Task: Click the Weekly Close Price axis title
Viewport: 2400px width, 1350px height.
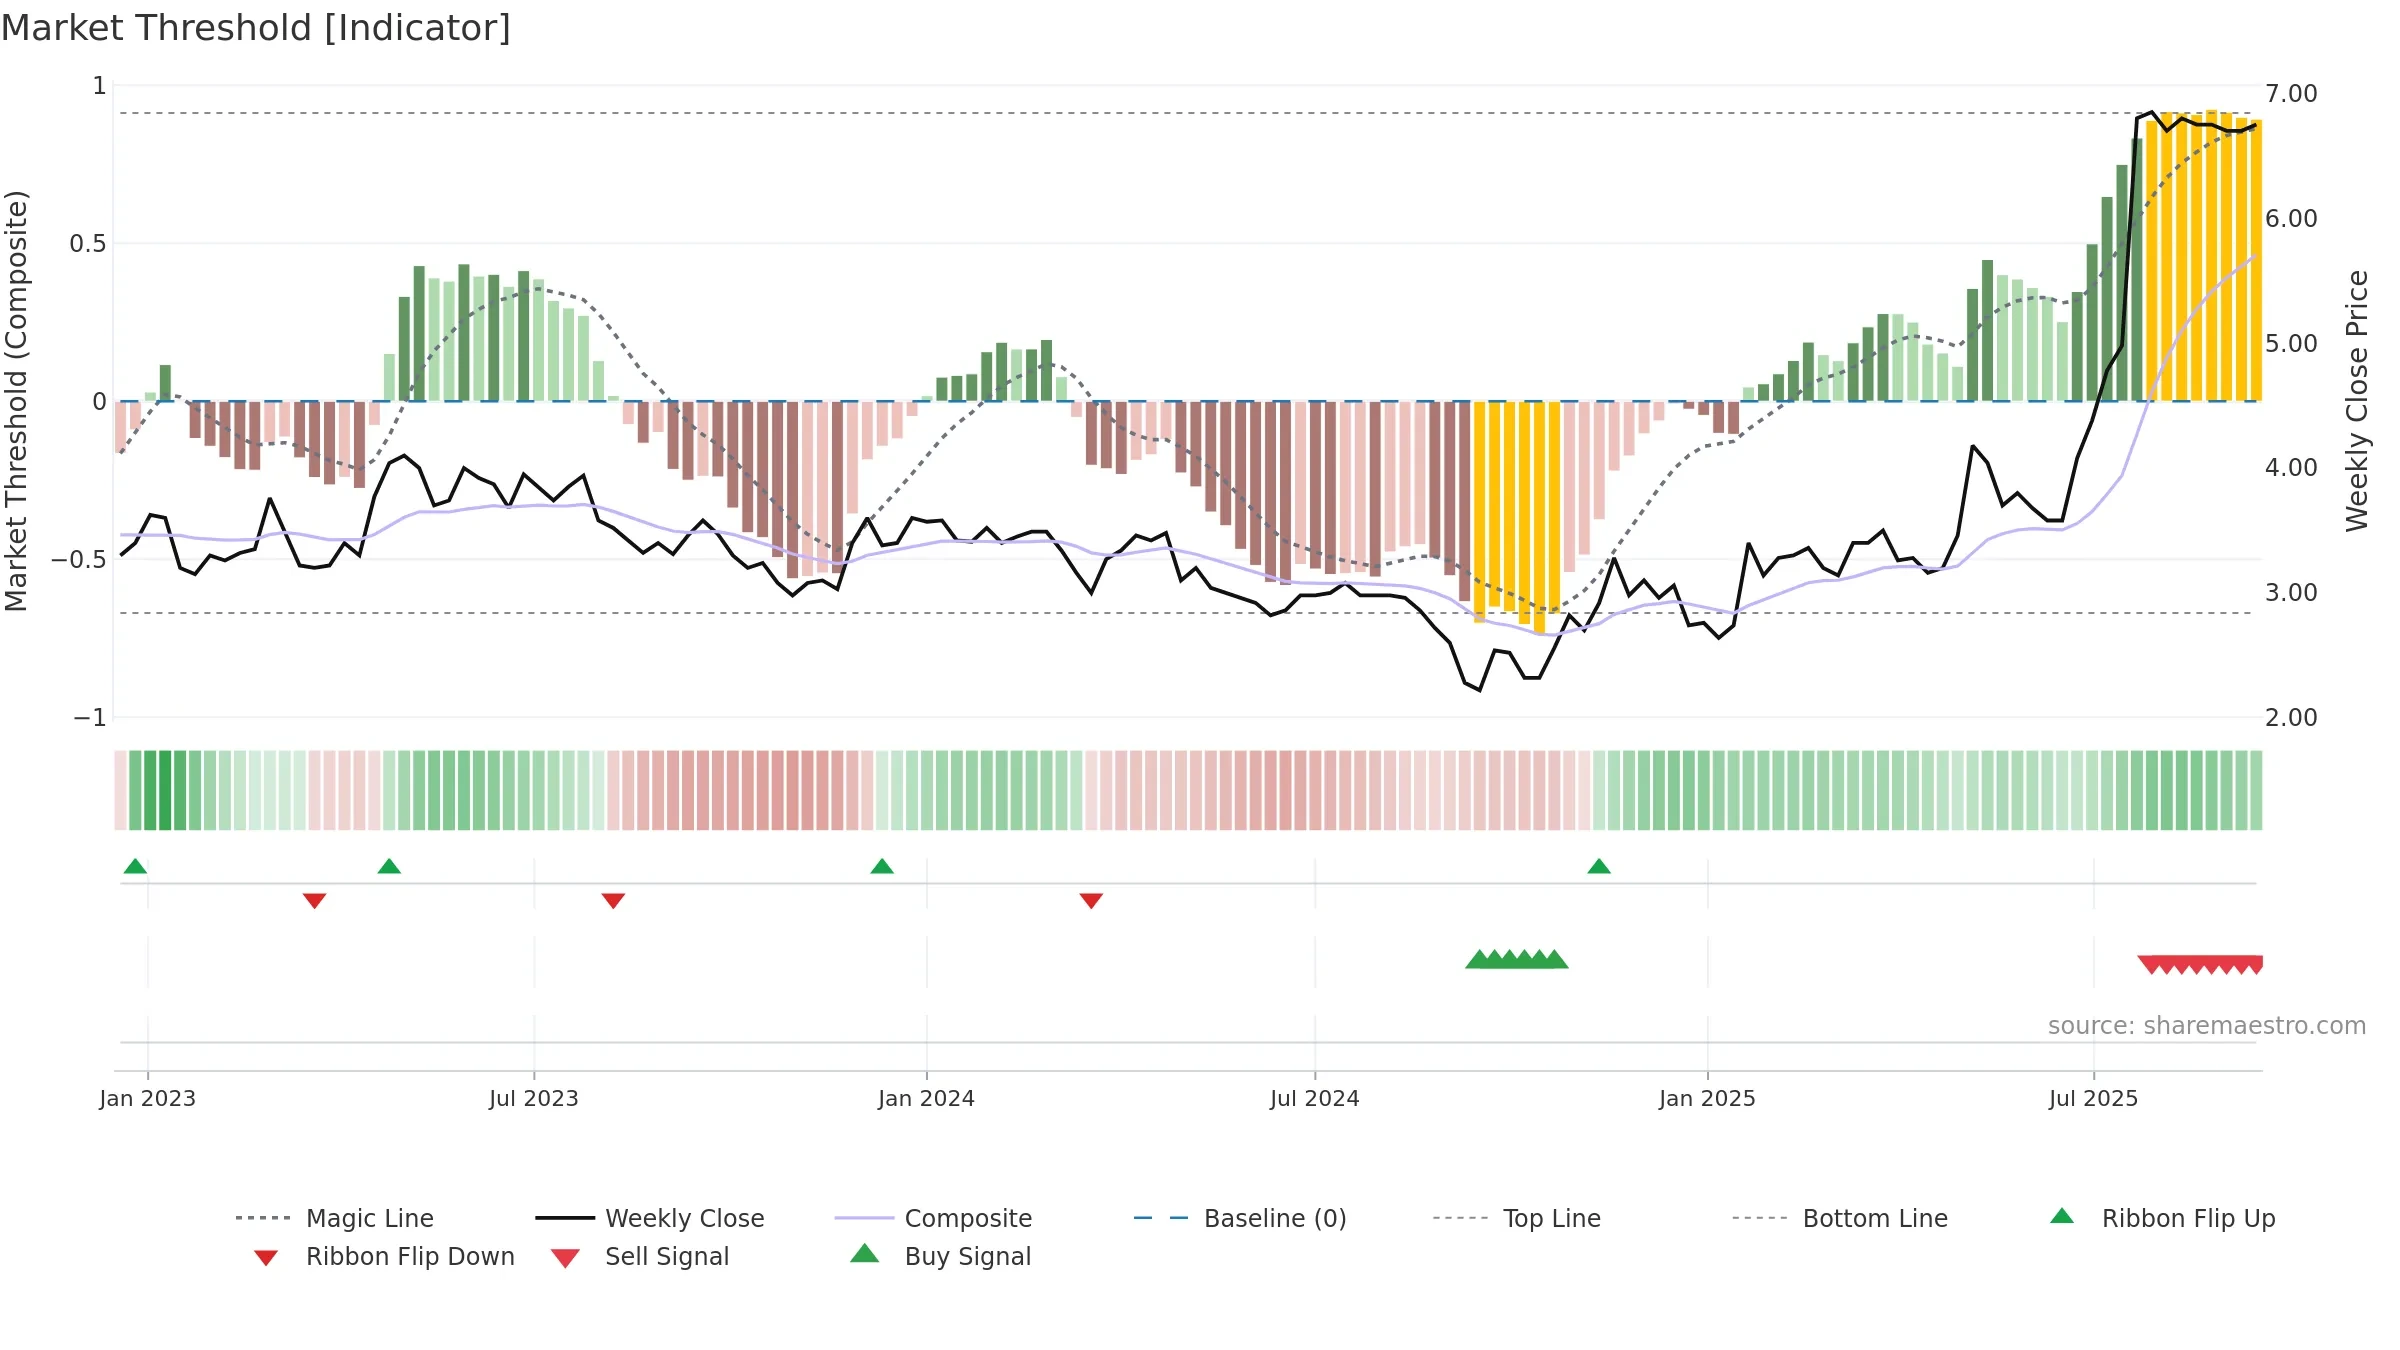Action: pyautogui.click(x=2358, y=400)
